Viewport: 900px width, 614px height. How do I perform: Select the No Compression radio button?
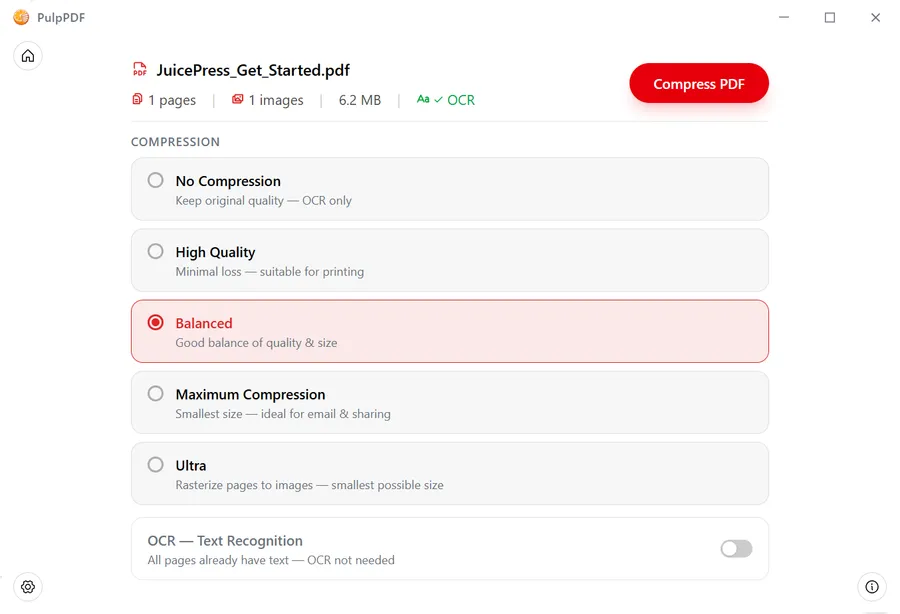point(156,181)
